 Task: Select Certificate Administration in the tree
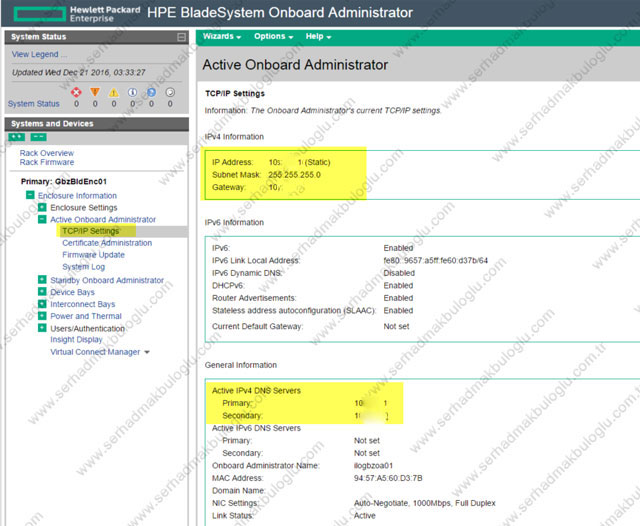tap(107, 243)
